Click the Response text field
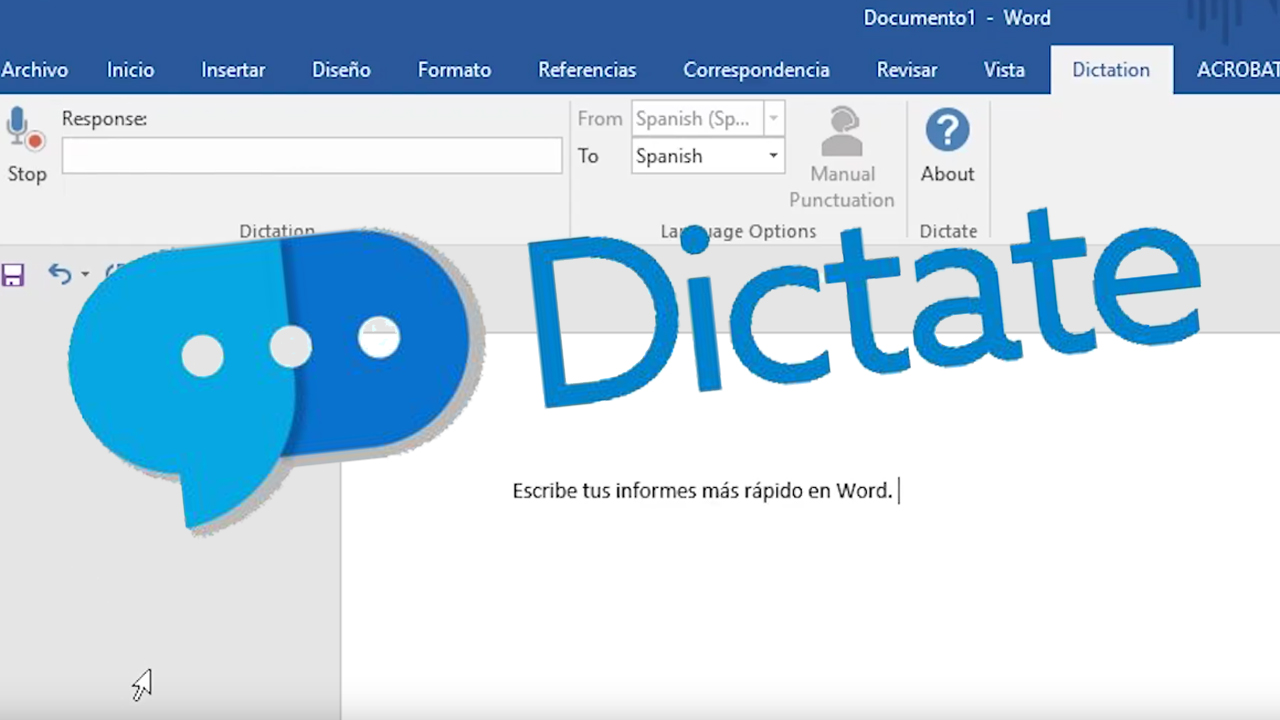This screenshot has width=1280, height=720. coord(312,156)
